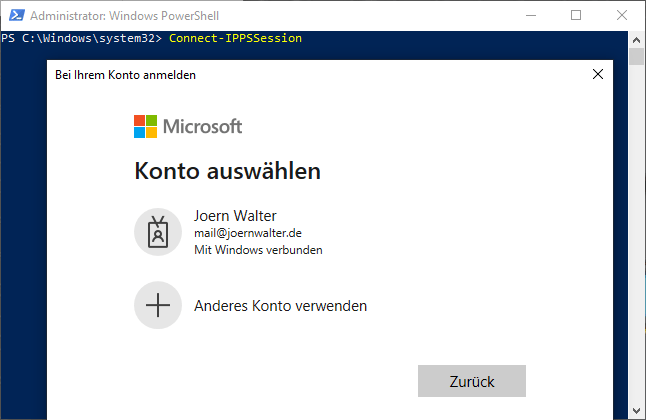Maximize the PowerShell window
This screenshot has width=646, height=420.
[x=576, y=15]
